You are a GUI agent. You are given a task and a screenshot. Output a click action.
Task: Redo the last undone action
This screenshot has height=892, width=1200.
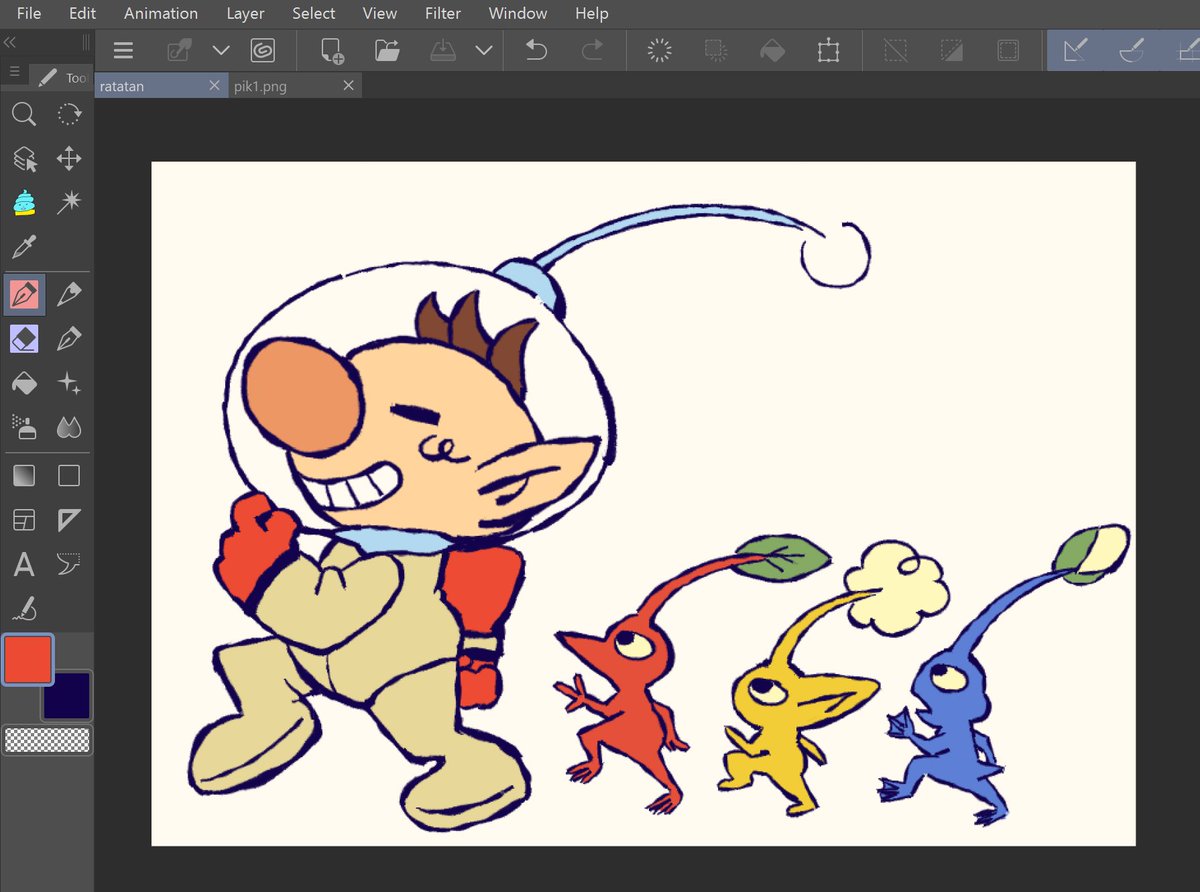click(x=593, y=50)
